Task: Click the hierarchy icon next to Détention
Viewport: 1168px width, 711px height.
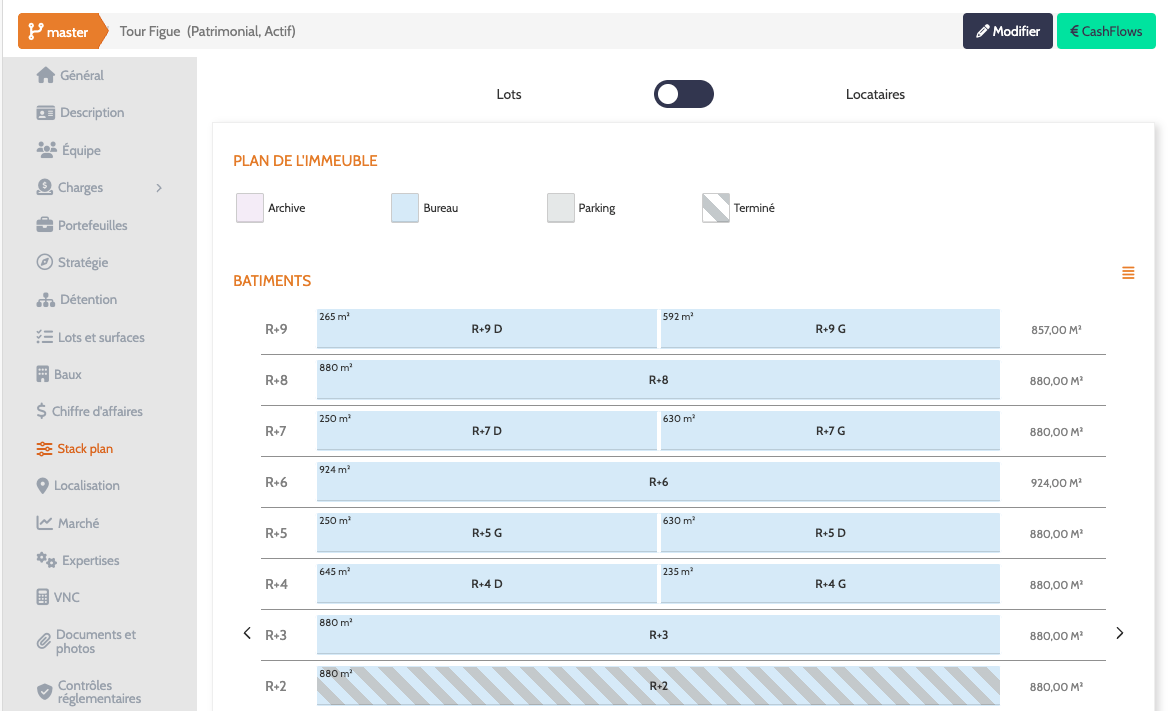Action: pos(45,300)
